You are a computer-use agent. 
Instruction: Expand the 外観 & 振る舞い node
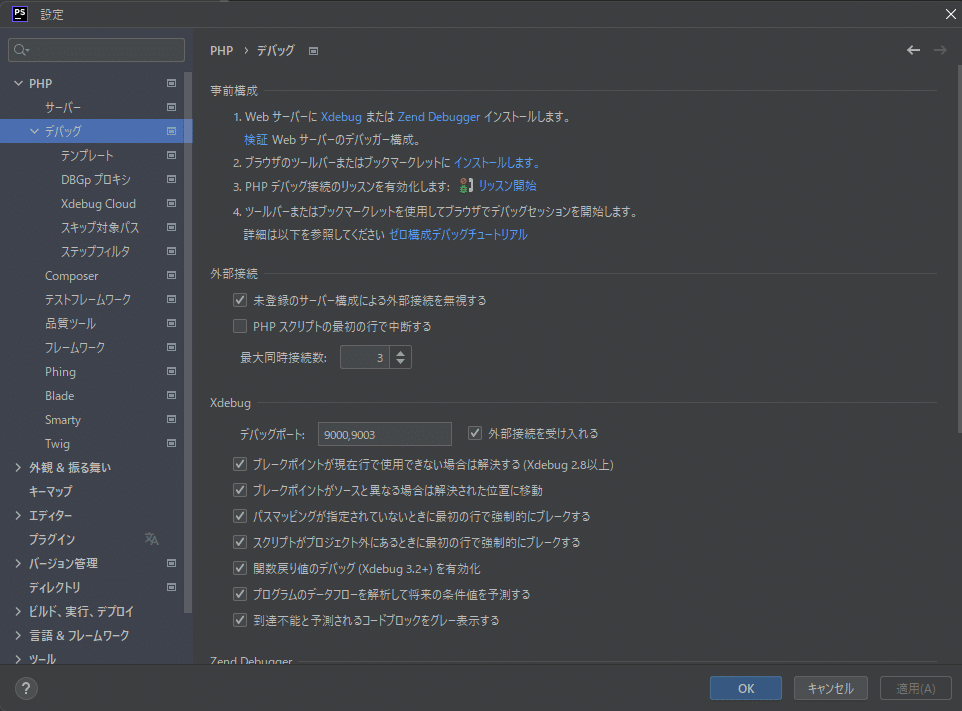pos(18,467)
